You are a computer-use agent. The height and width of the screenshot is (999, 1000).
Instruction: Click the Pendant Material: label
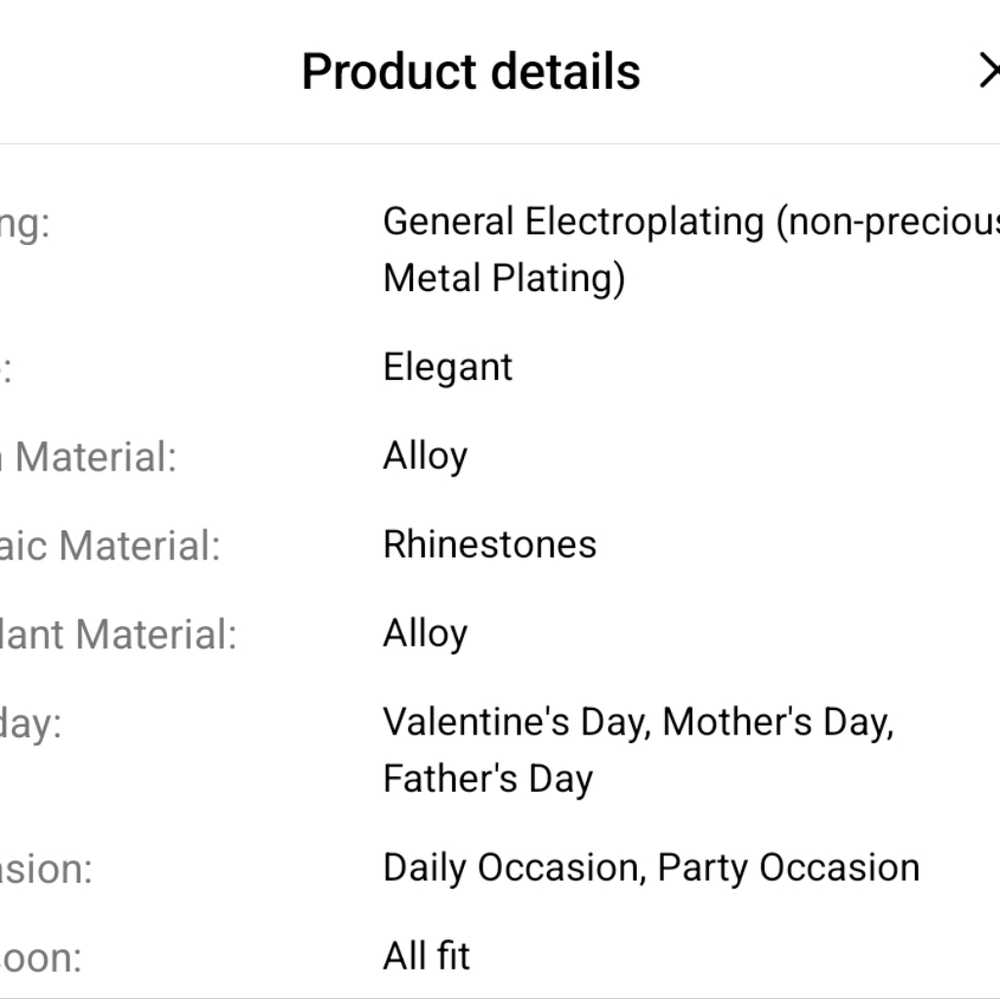coord(118,635)
